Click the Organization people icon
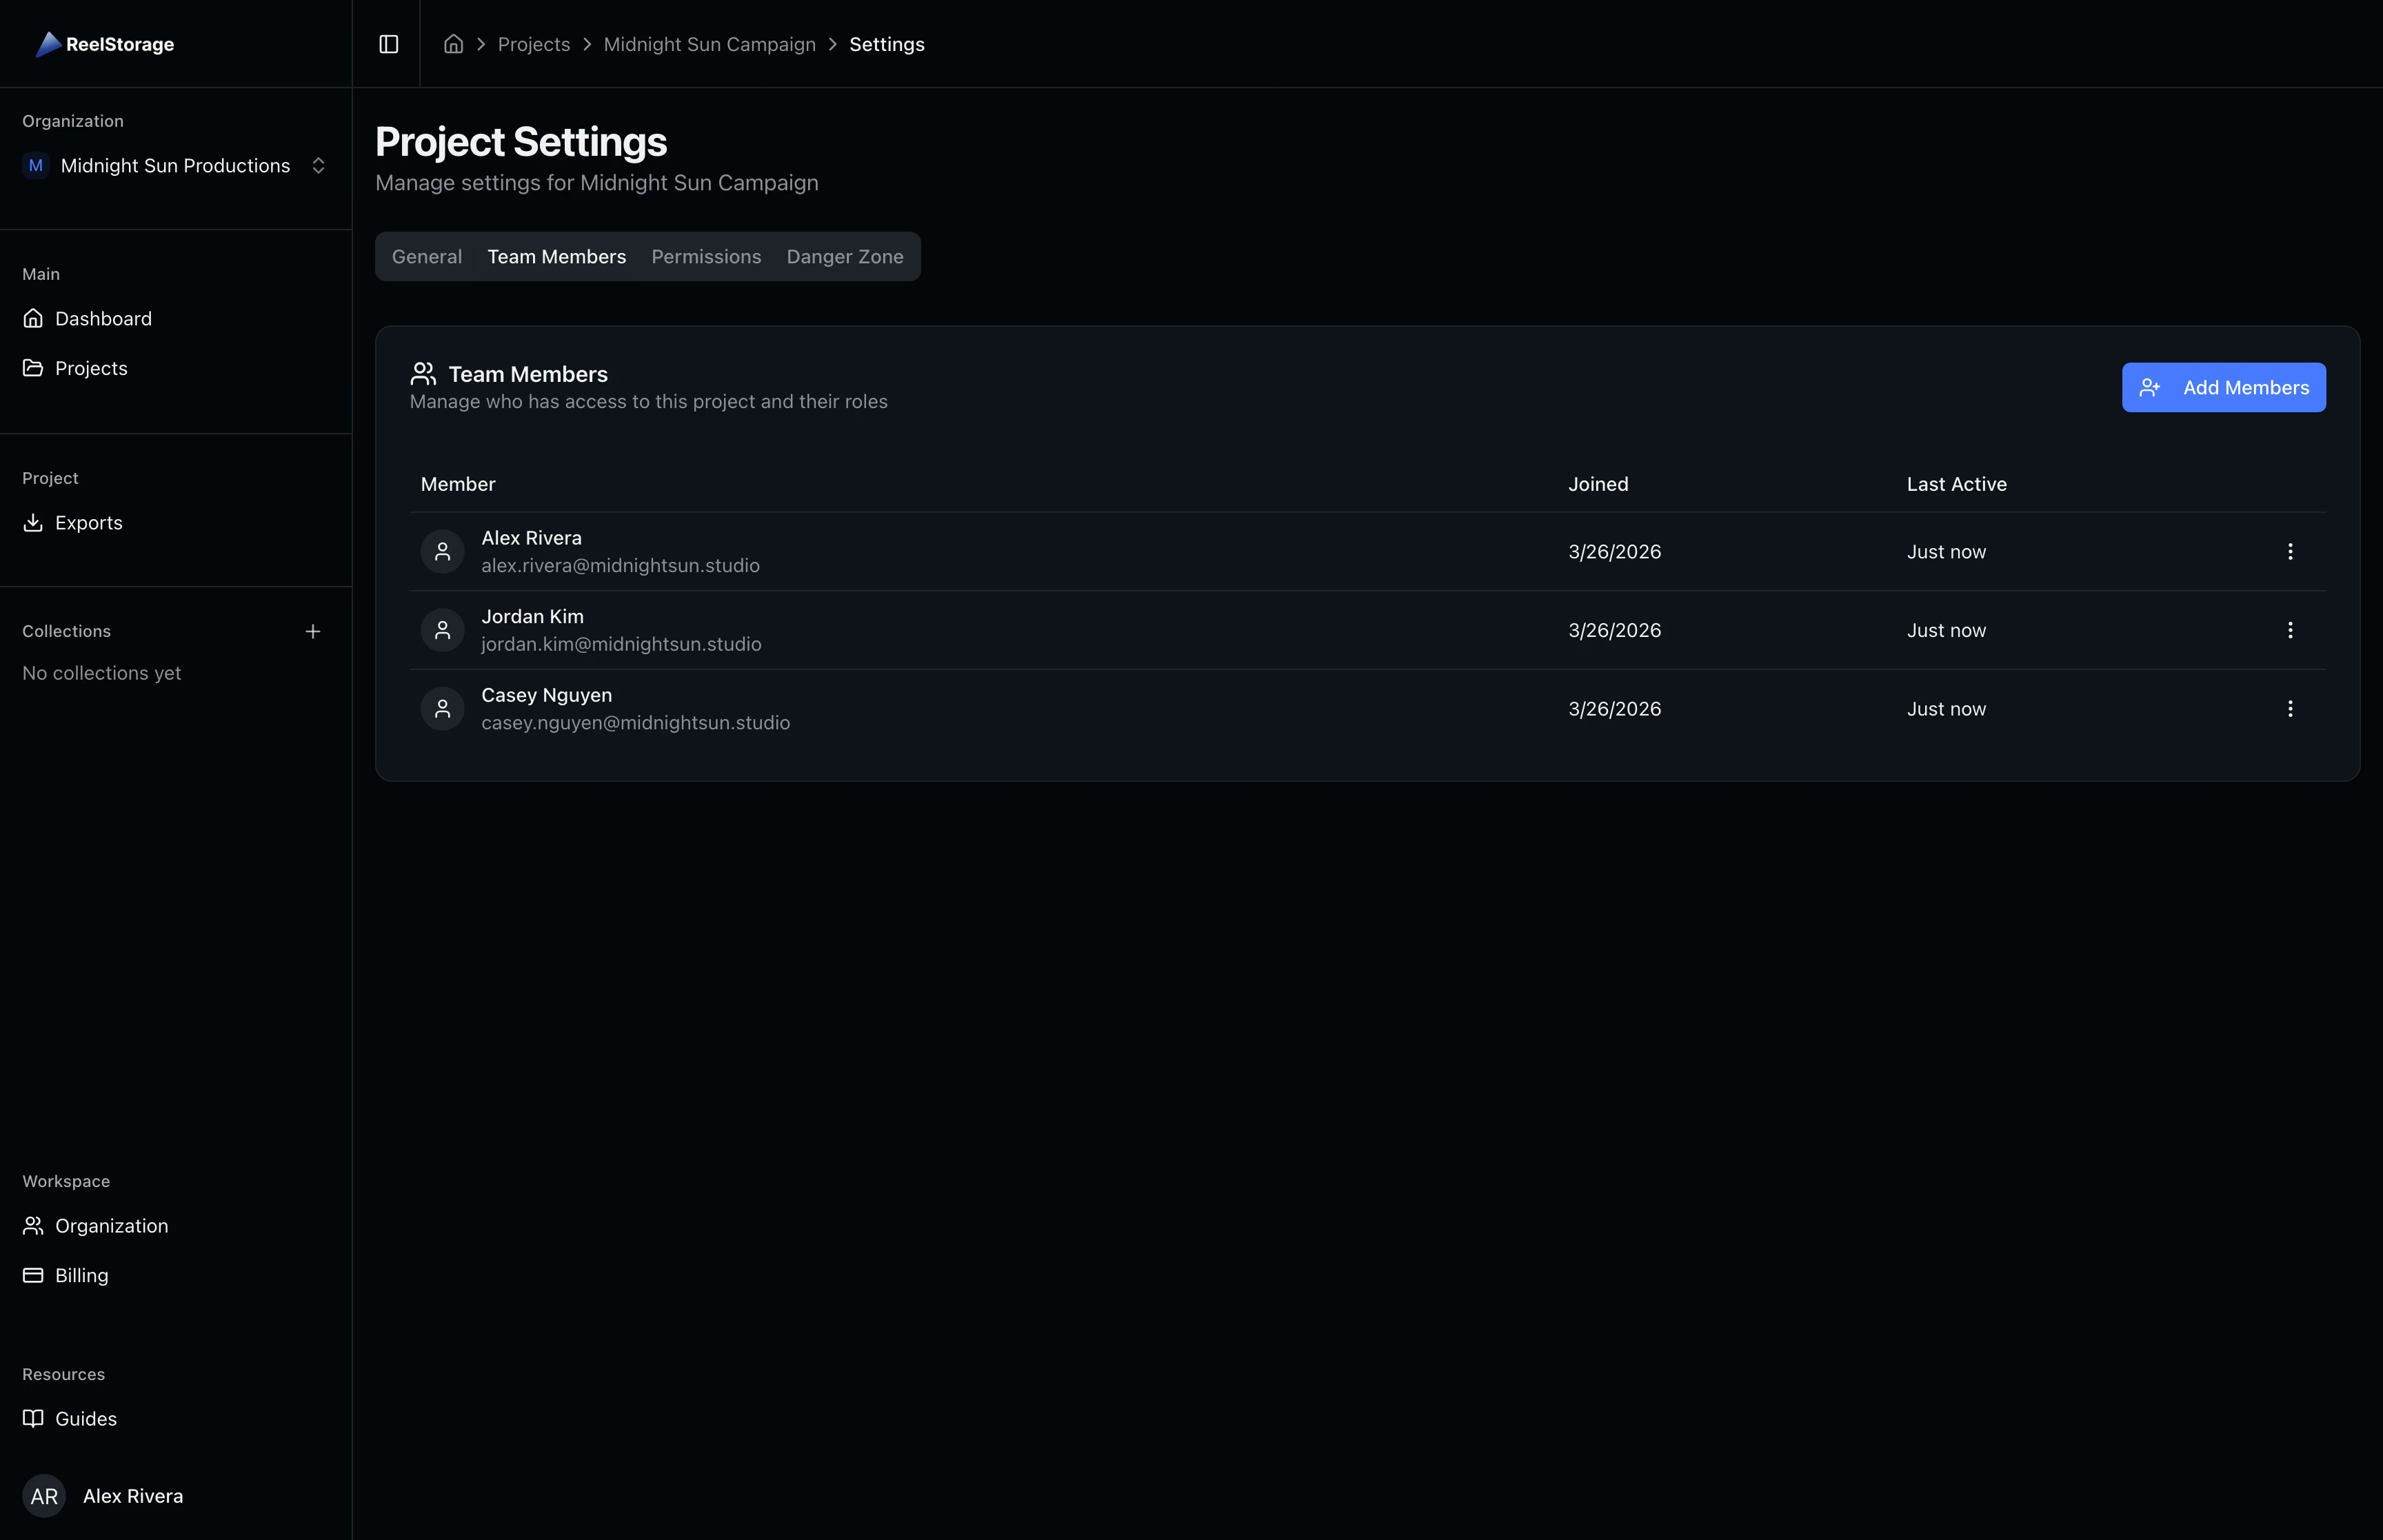2383x1540 pixels. click(33, 1225)
